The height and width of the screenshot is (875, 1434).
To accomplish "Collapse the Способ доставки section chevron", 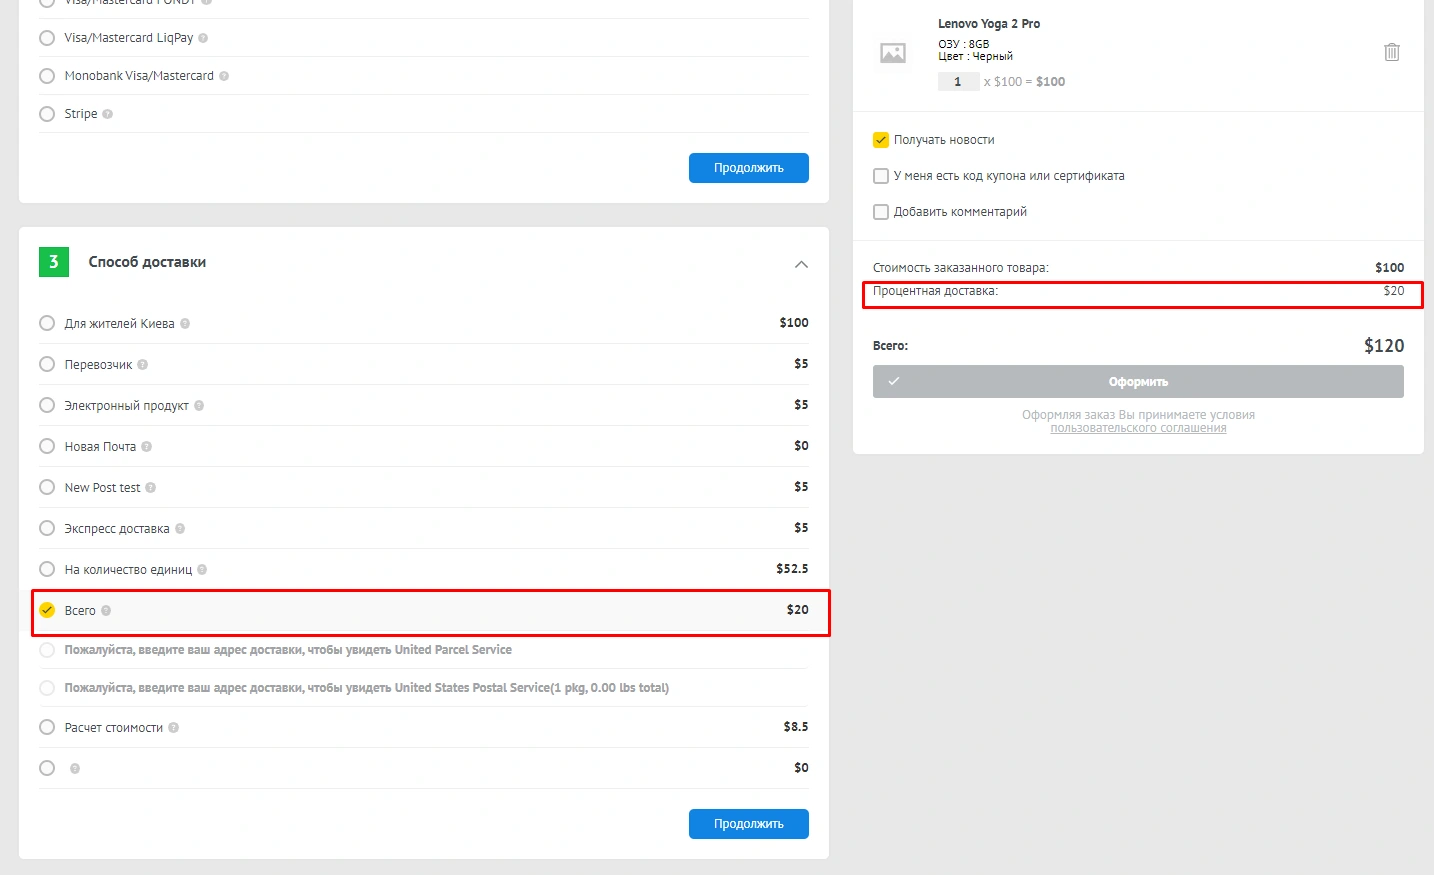I will [x=801, y=264].
